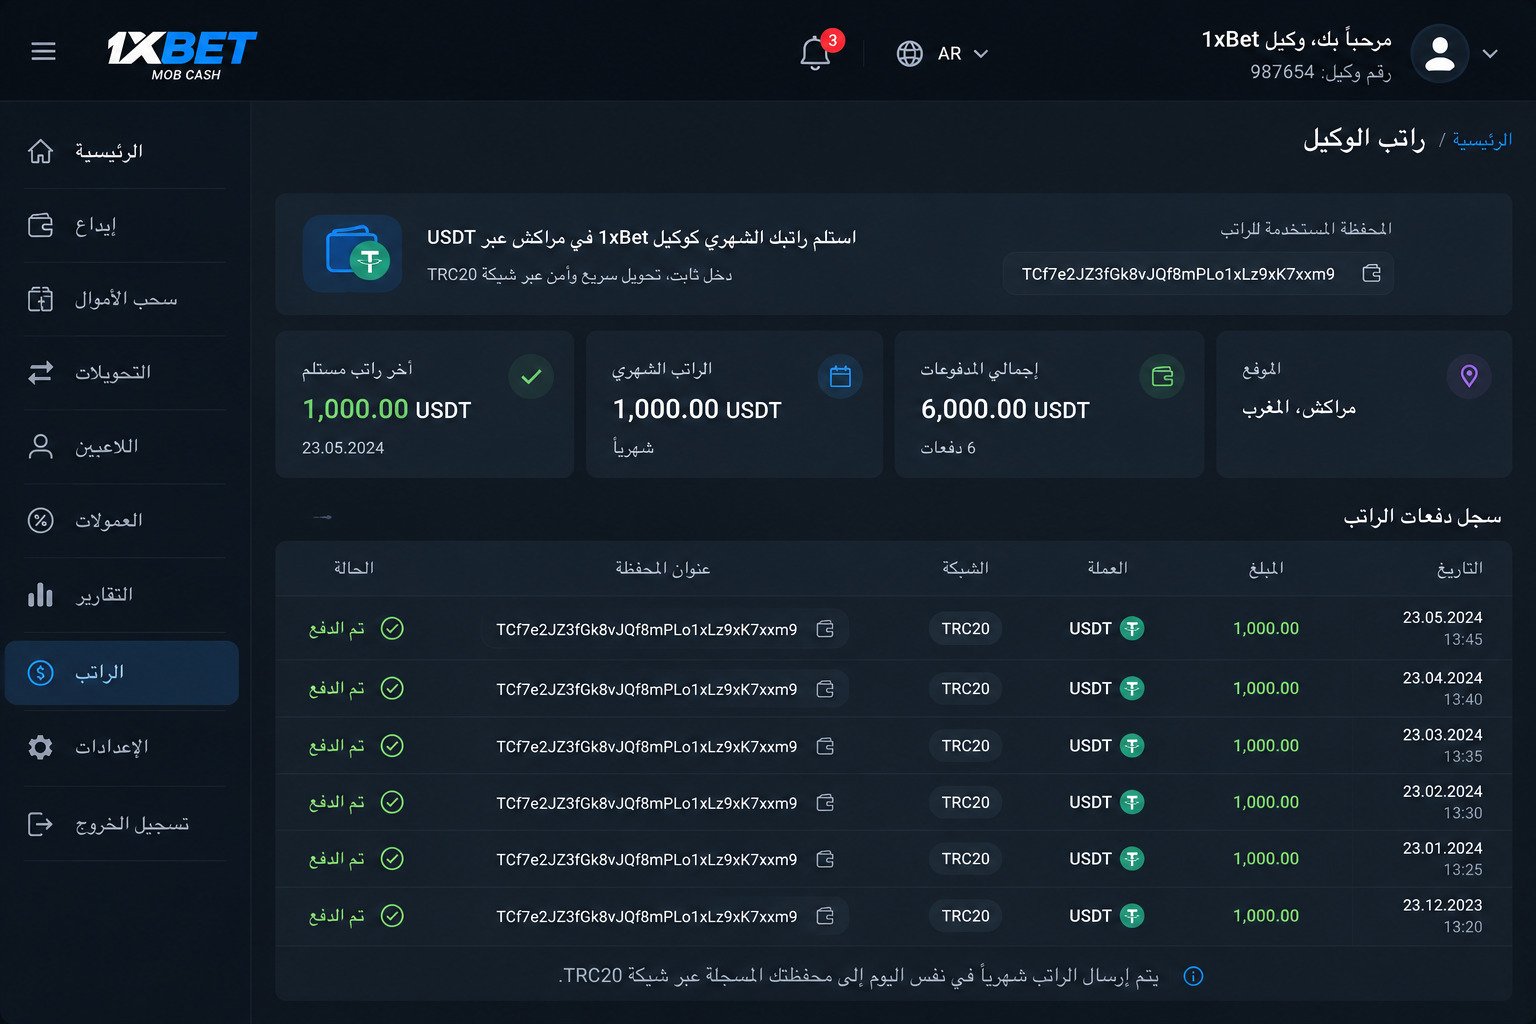Click العملة currency column header
This screenshot has width=1536, height=1024.
tap(1107, 568)
